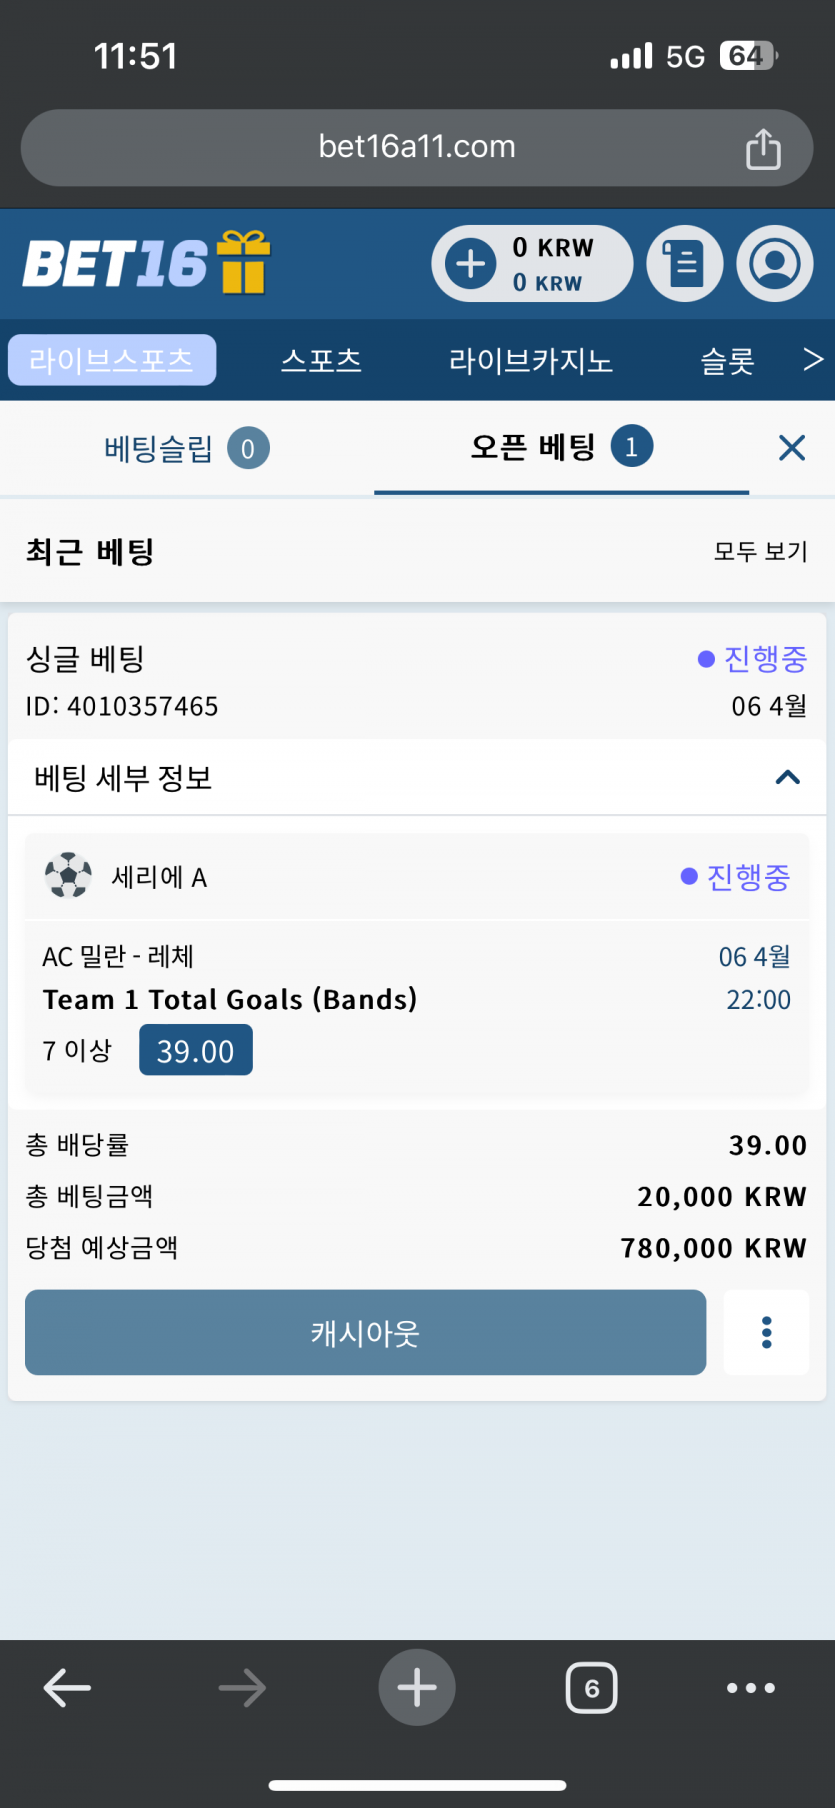Tap the browser share icon
The image size is (835, 1808).
click(x=763, y=149)
